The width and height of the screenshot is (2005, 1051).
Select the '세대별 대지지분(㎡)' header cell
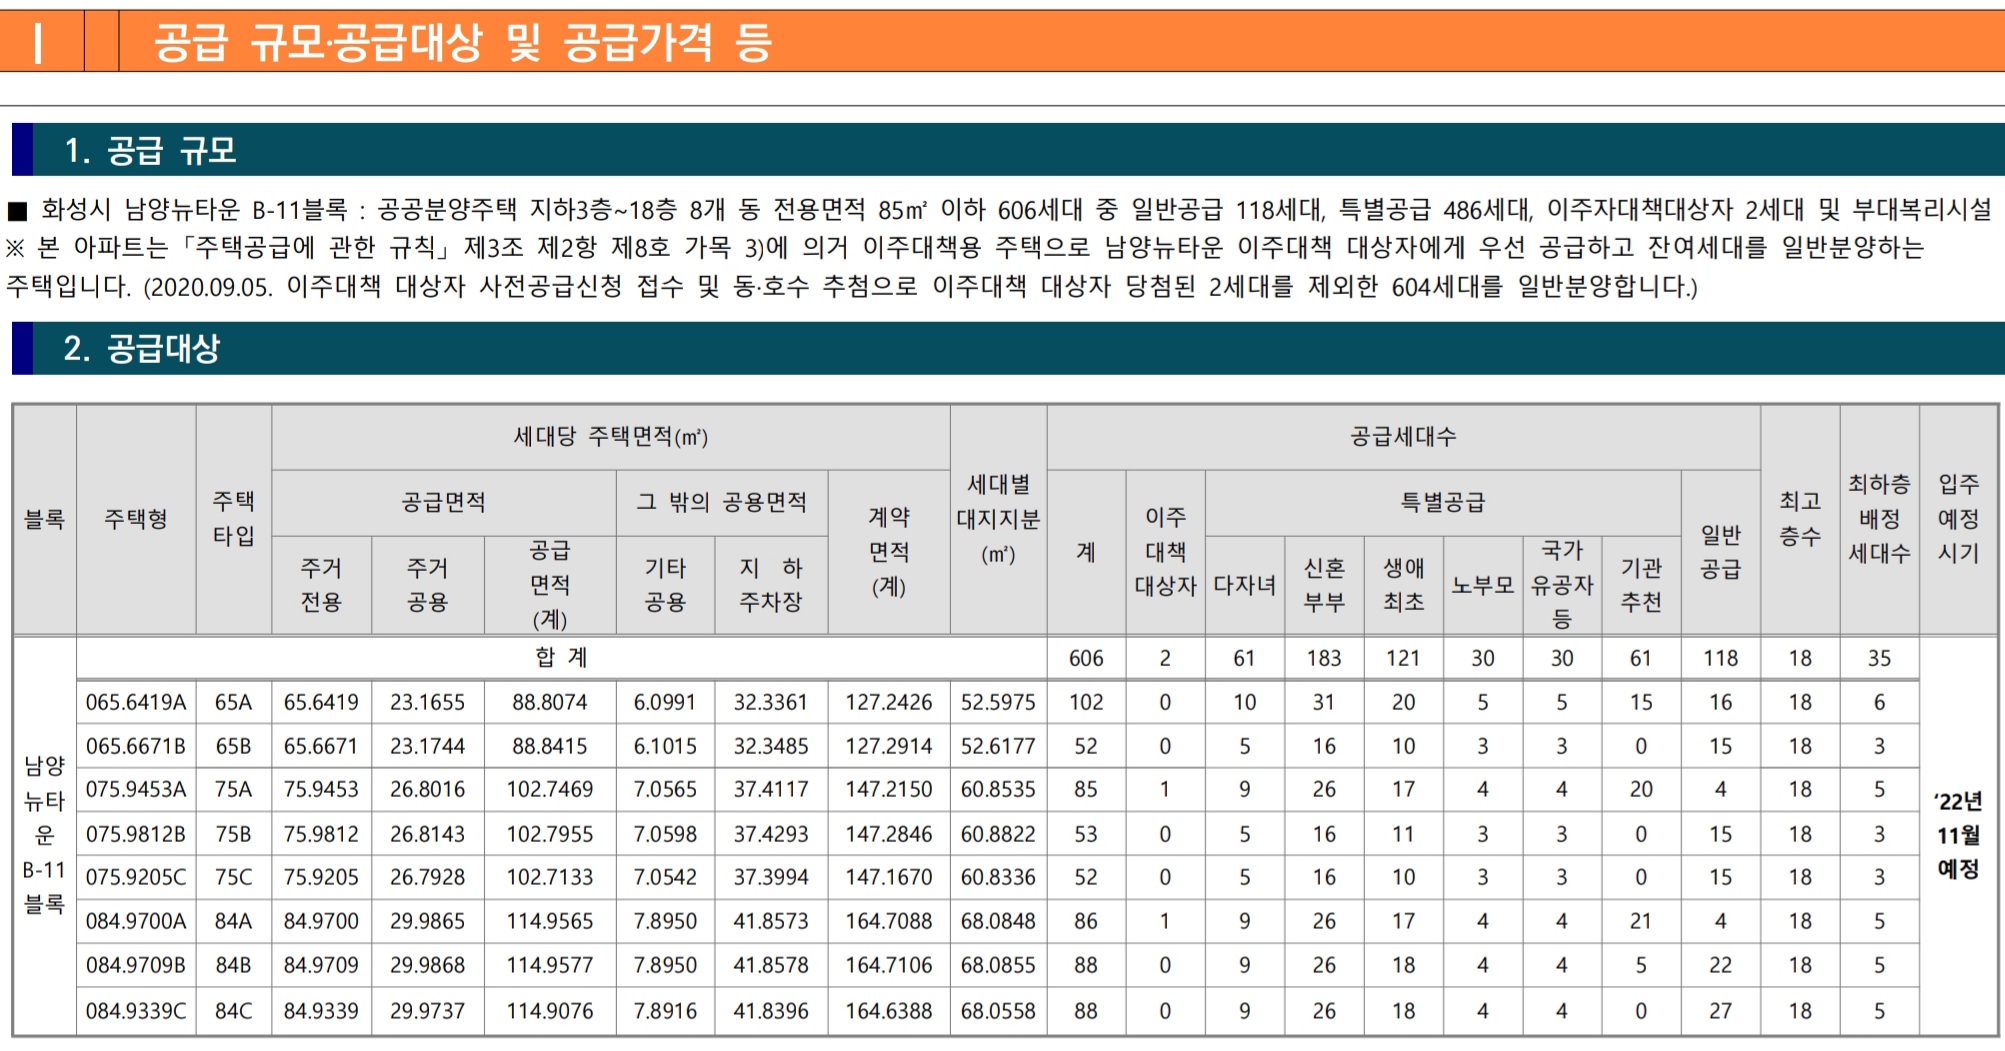coord(998,519)
